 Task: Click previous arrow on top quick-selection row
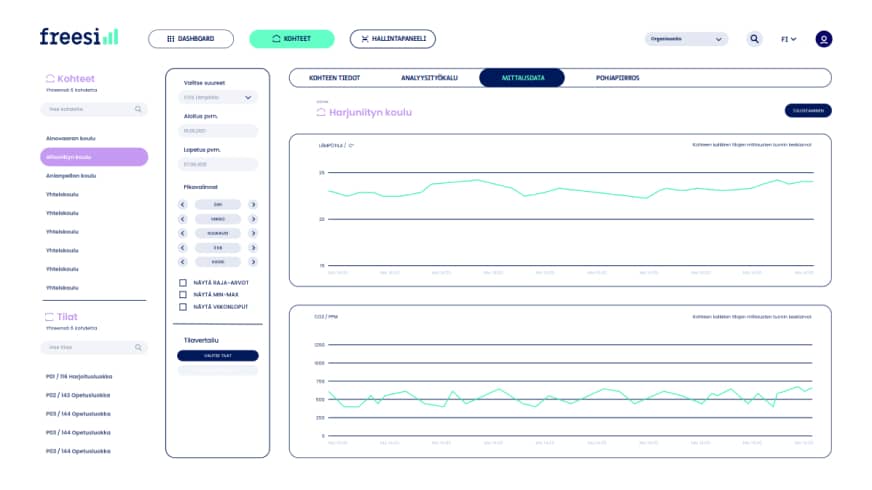pos(182,205)
